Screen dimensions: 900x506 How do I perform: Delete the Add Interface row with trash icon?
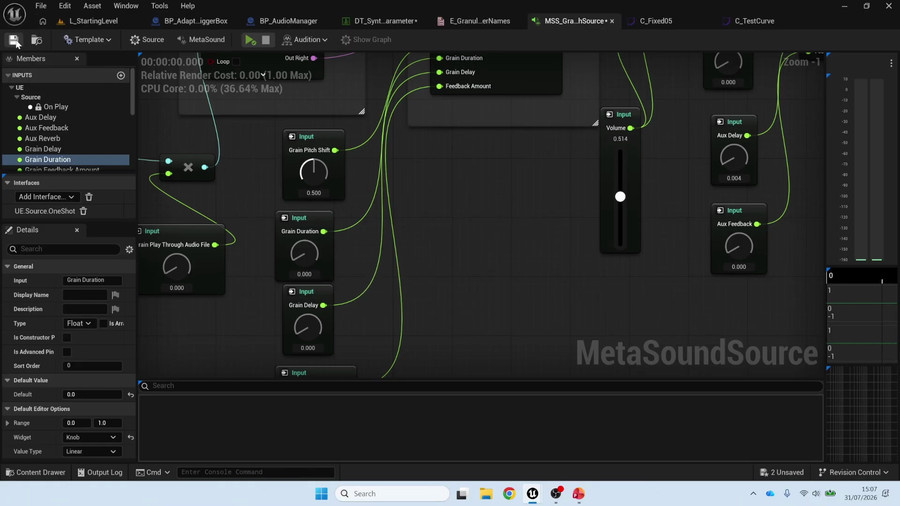[89, 197]
